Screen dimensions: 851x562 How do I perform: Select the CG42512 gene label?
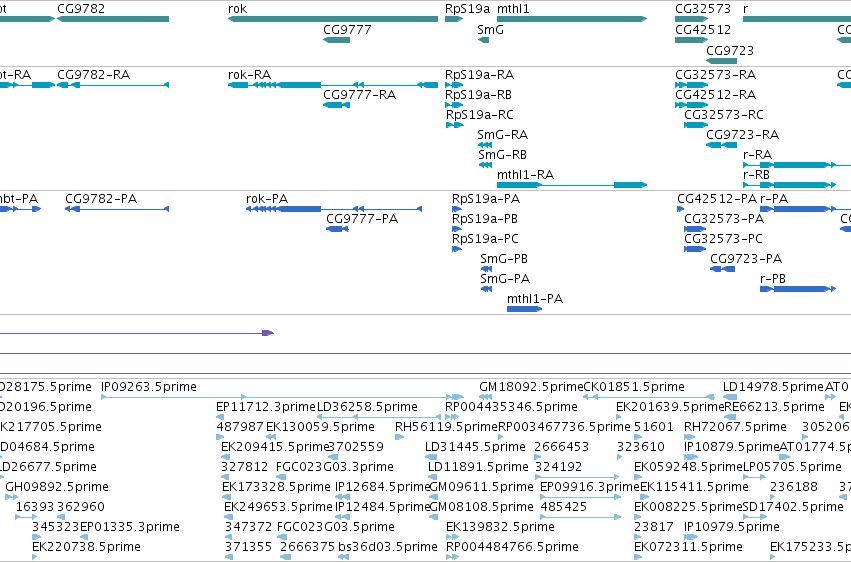703,29
